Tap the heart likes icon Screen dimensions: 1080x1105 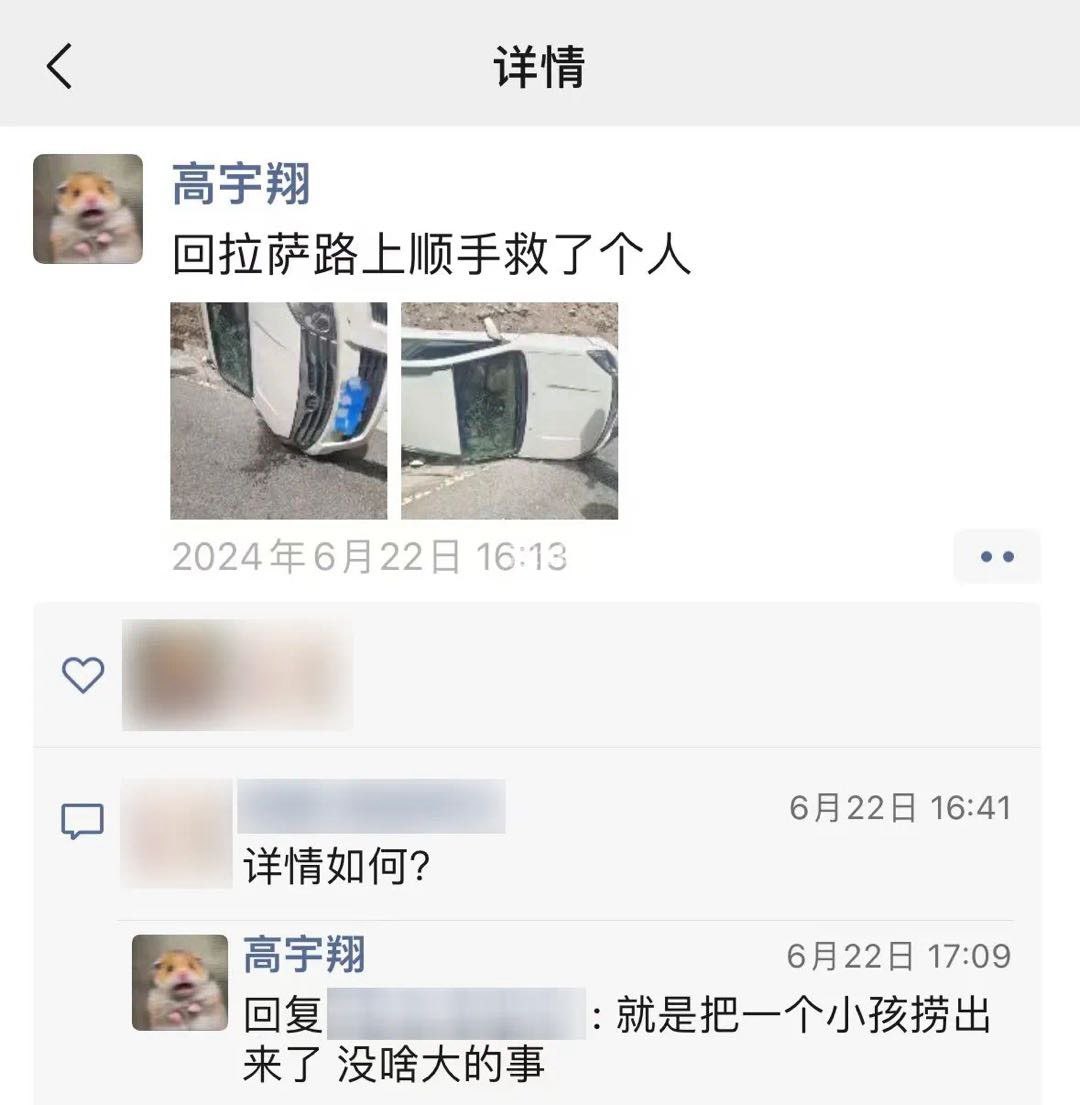[x=83, y=674]
